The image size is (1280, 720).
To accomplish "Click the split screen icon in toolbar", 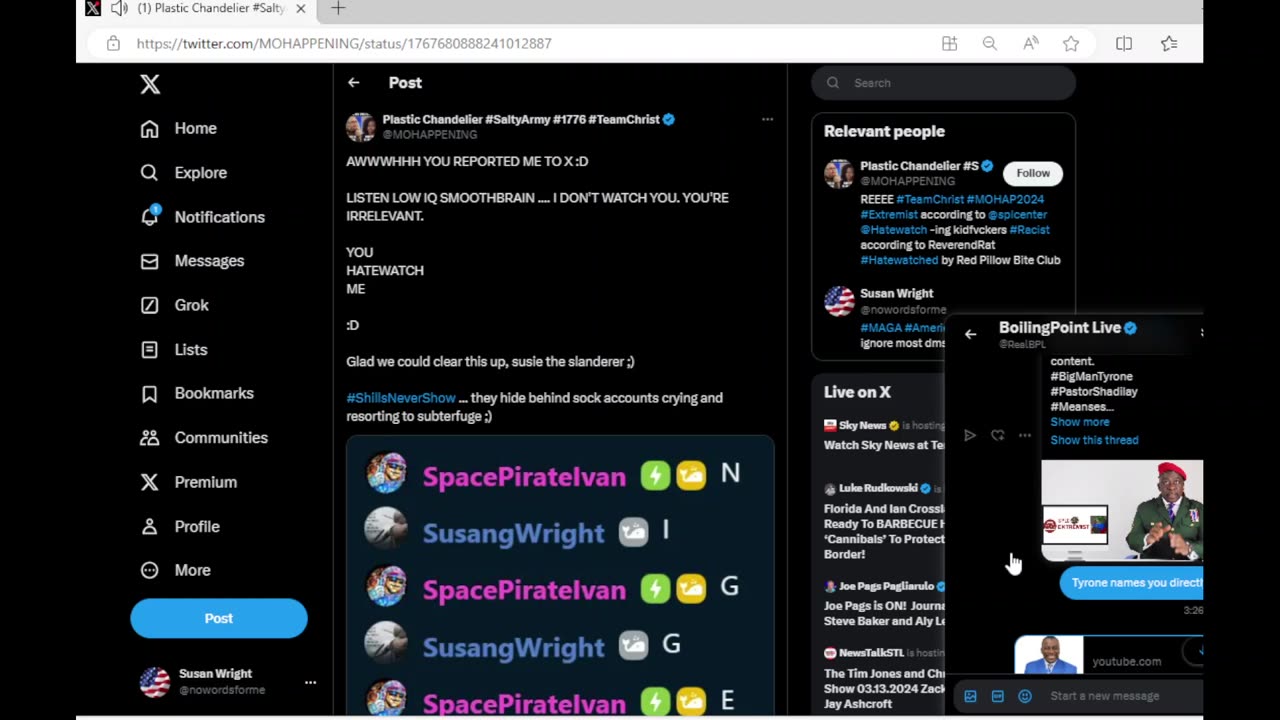I will pyautogui.click(x=1124, y=43).
